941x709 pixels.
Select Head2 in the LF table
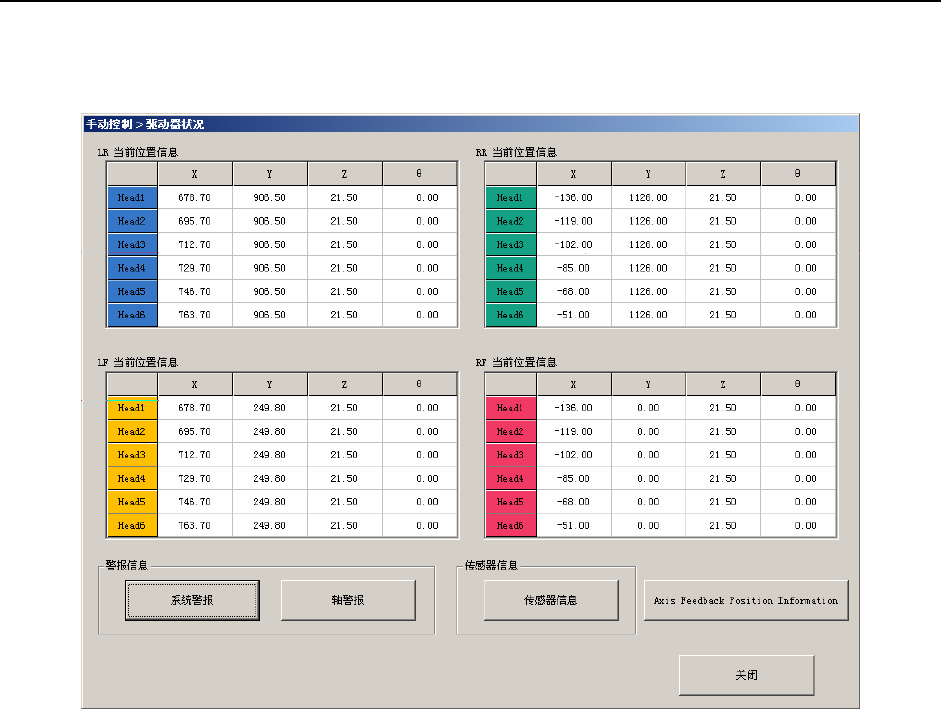tap(132, 431)
